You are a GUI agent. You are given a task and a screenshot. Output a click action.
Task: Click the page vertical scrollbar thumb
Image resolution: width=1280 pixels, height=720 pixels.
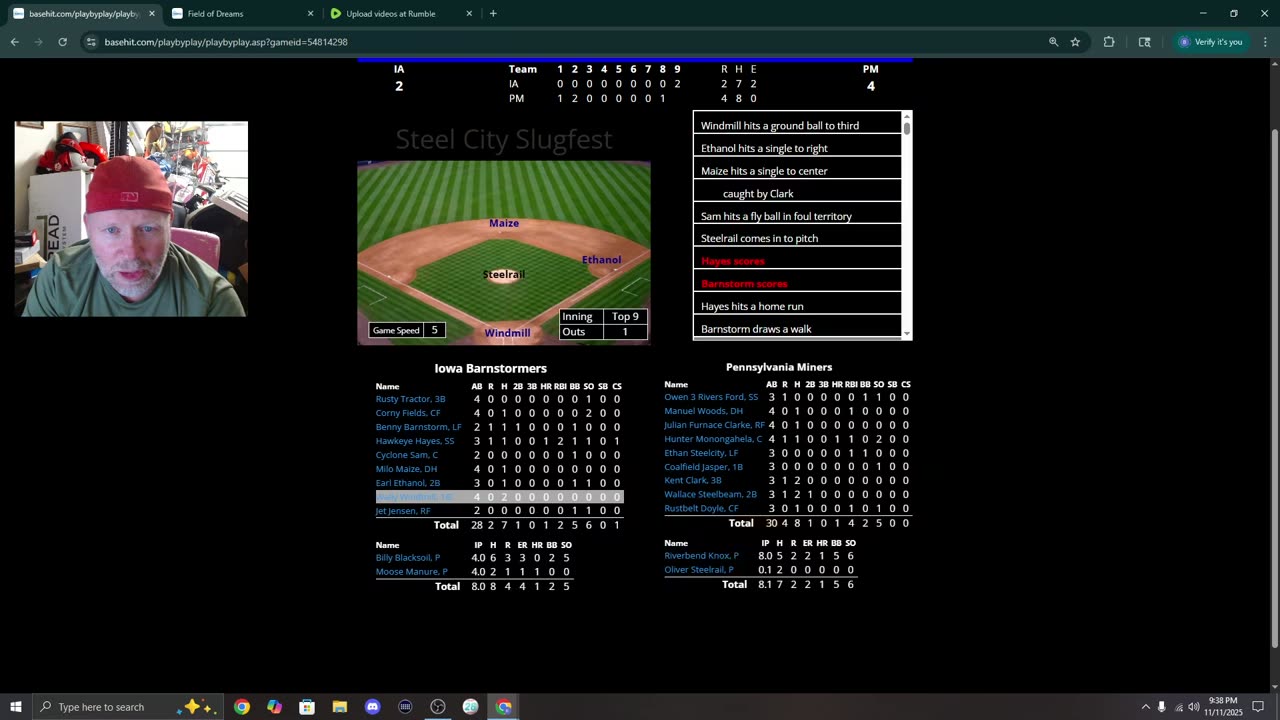(1273, 390)
